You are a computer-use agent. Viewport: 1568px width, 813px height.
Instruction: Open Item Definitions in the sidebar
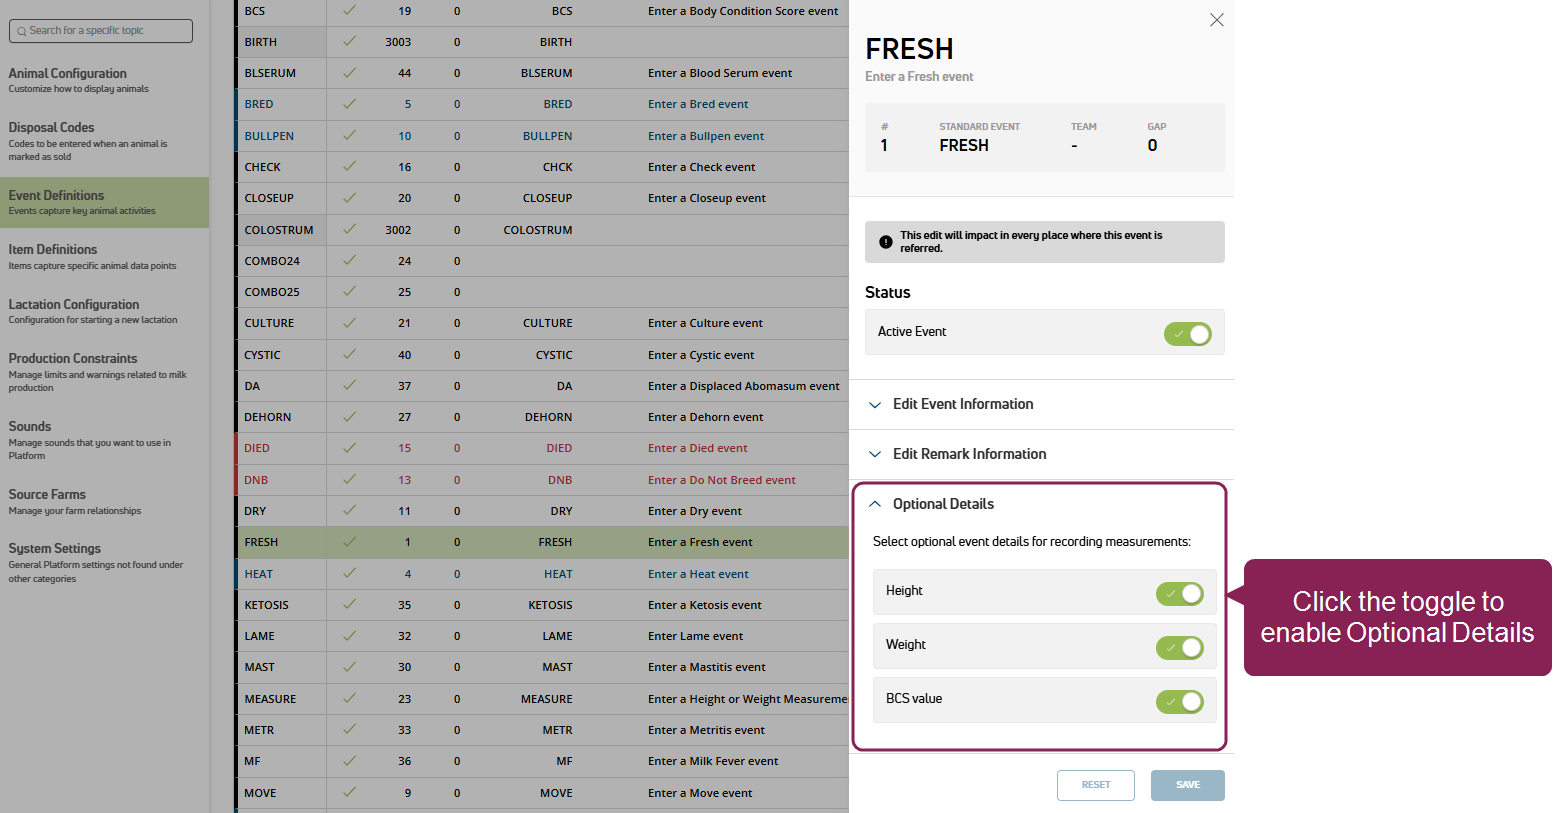coord(53,250)
